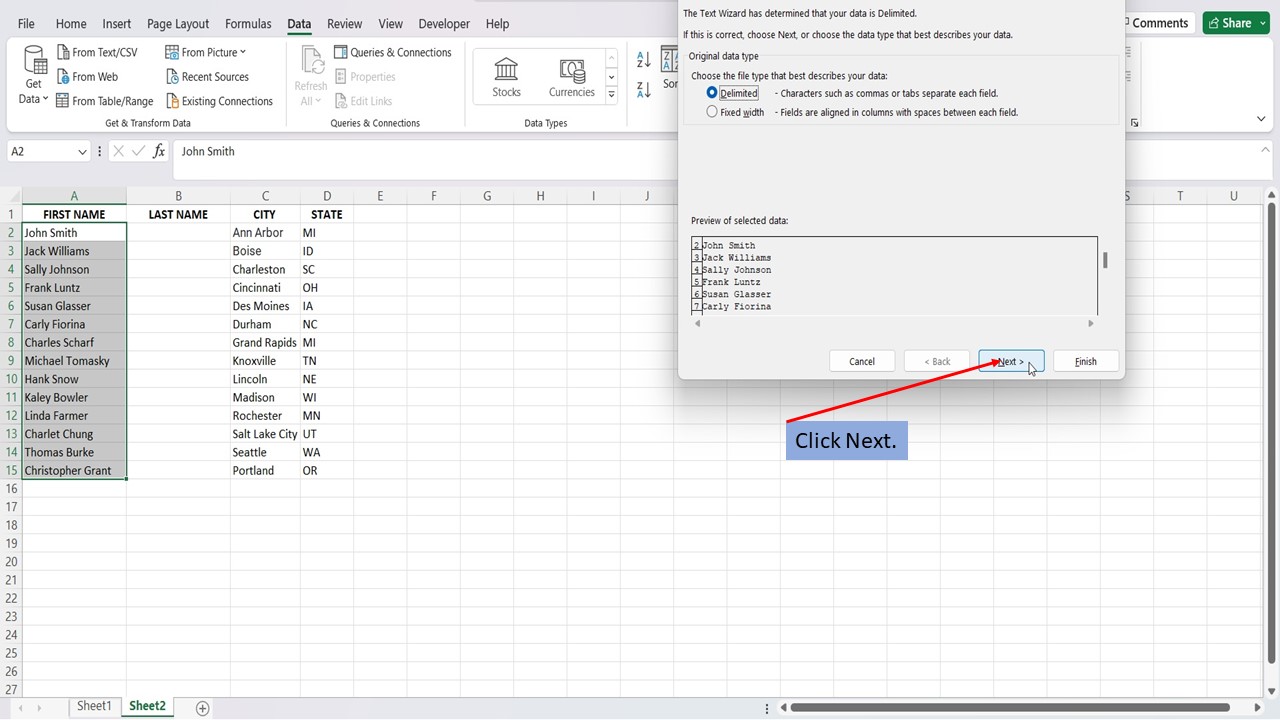Open the Insert Function dialog

[159, 151]
